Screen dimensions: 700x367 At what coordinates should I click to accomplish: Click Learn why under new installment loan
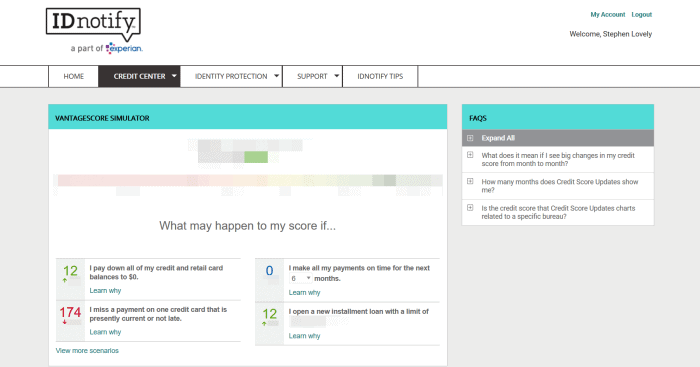pos(304,336)
